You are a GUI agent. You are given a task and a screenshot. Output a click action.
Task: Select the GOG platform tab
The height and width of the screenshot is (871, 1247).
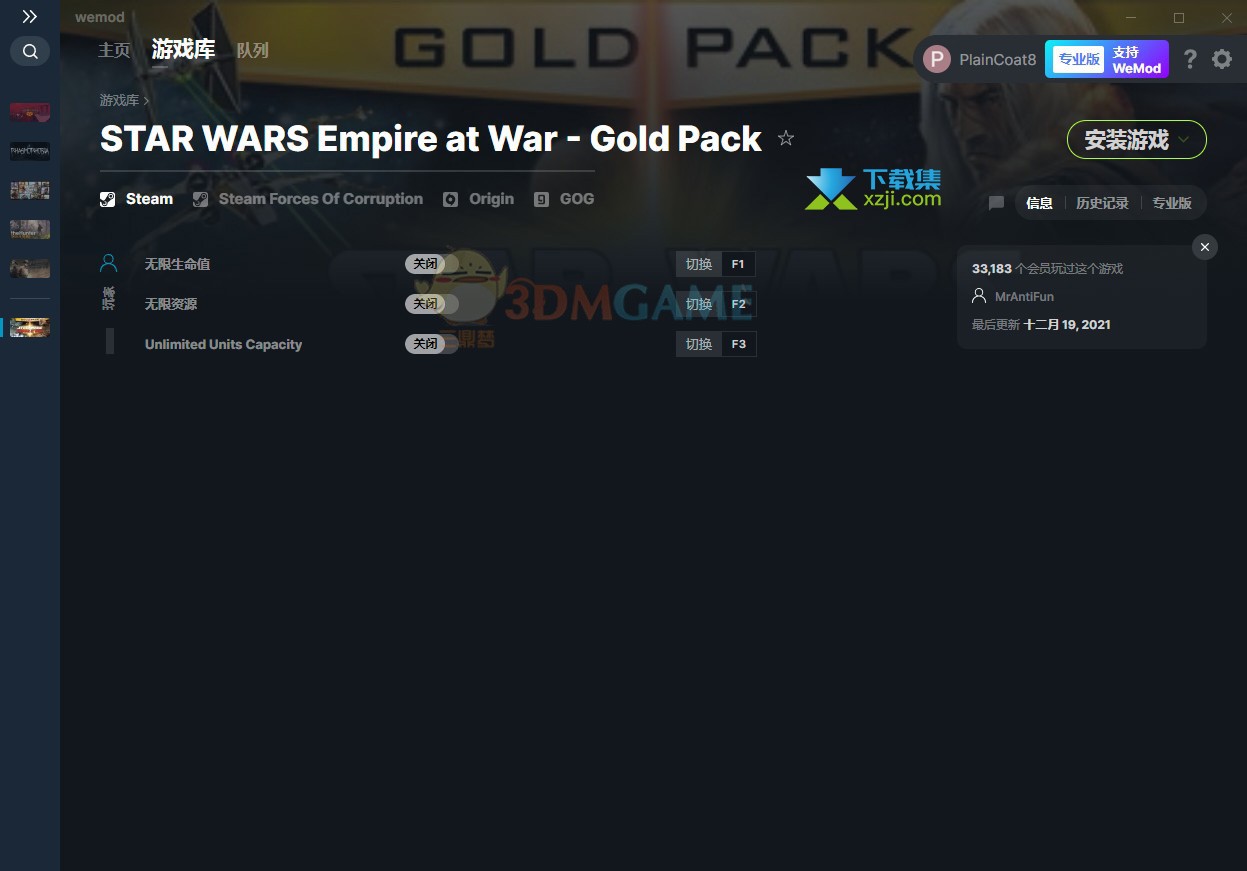[x=565, y=199]
